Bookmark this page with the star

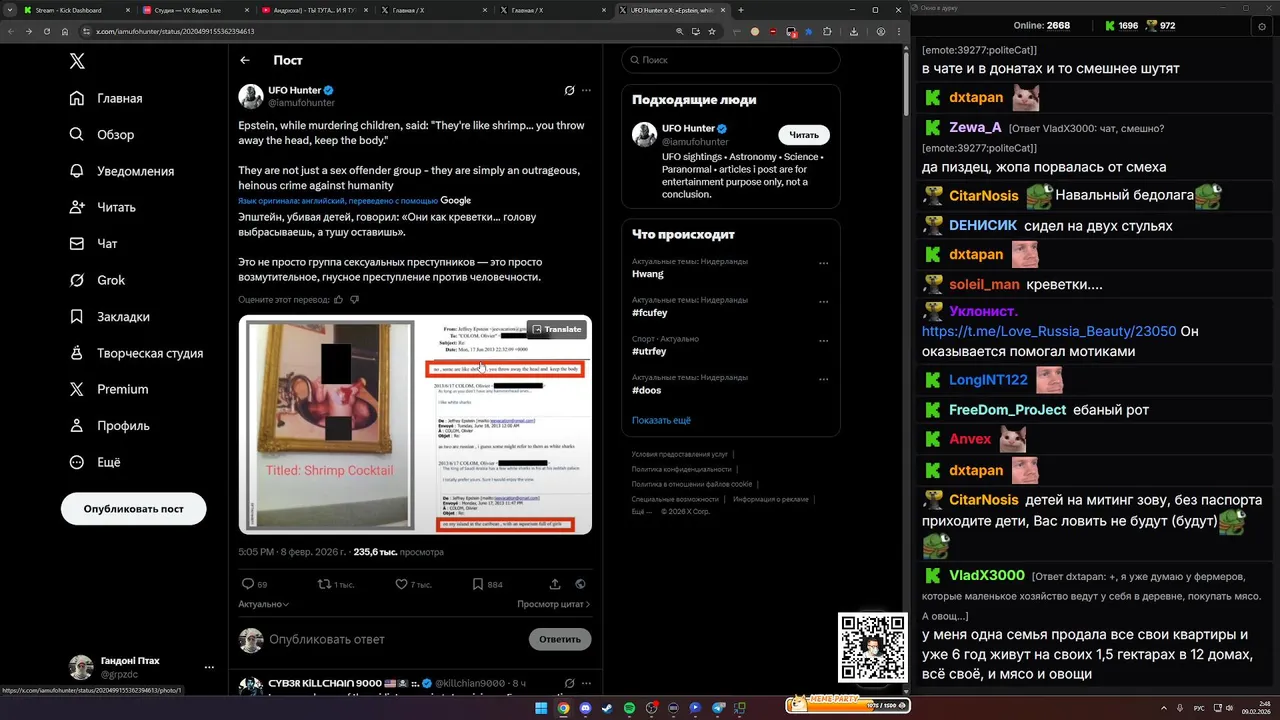coord(711,31)
